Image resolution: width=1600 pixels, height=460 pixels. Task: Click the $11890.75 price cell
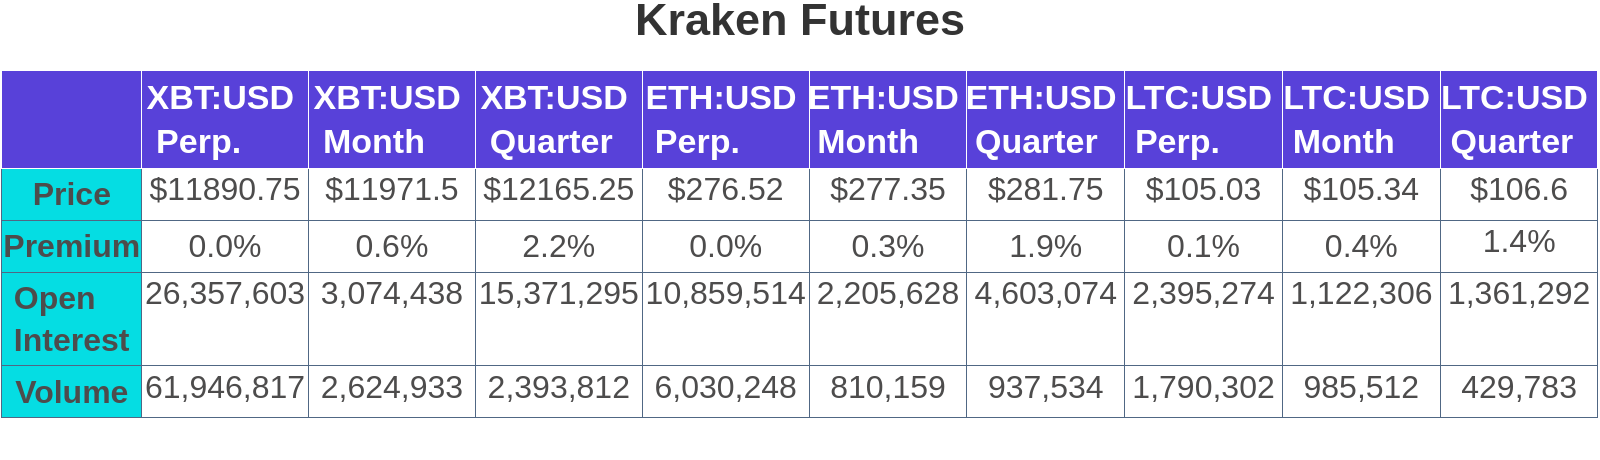click(x=225, y=190)
